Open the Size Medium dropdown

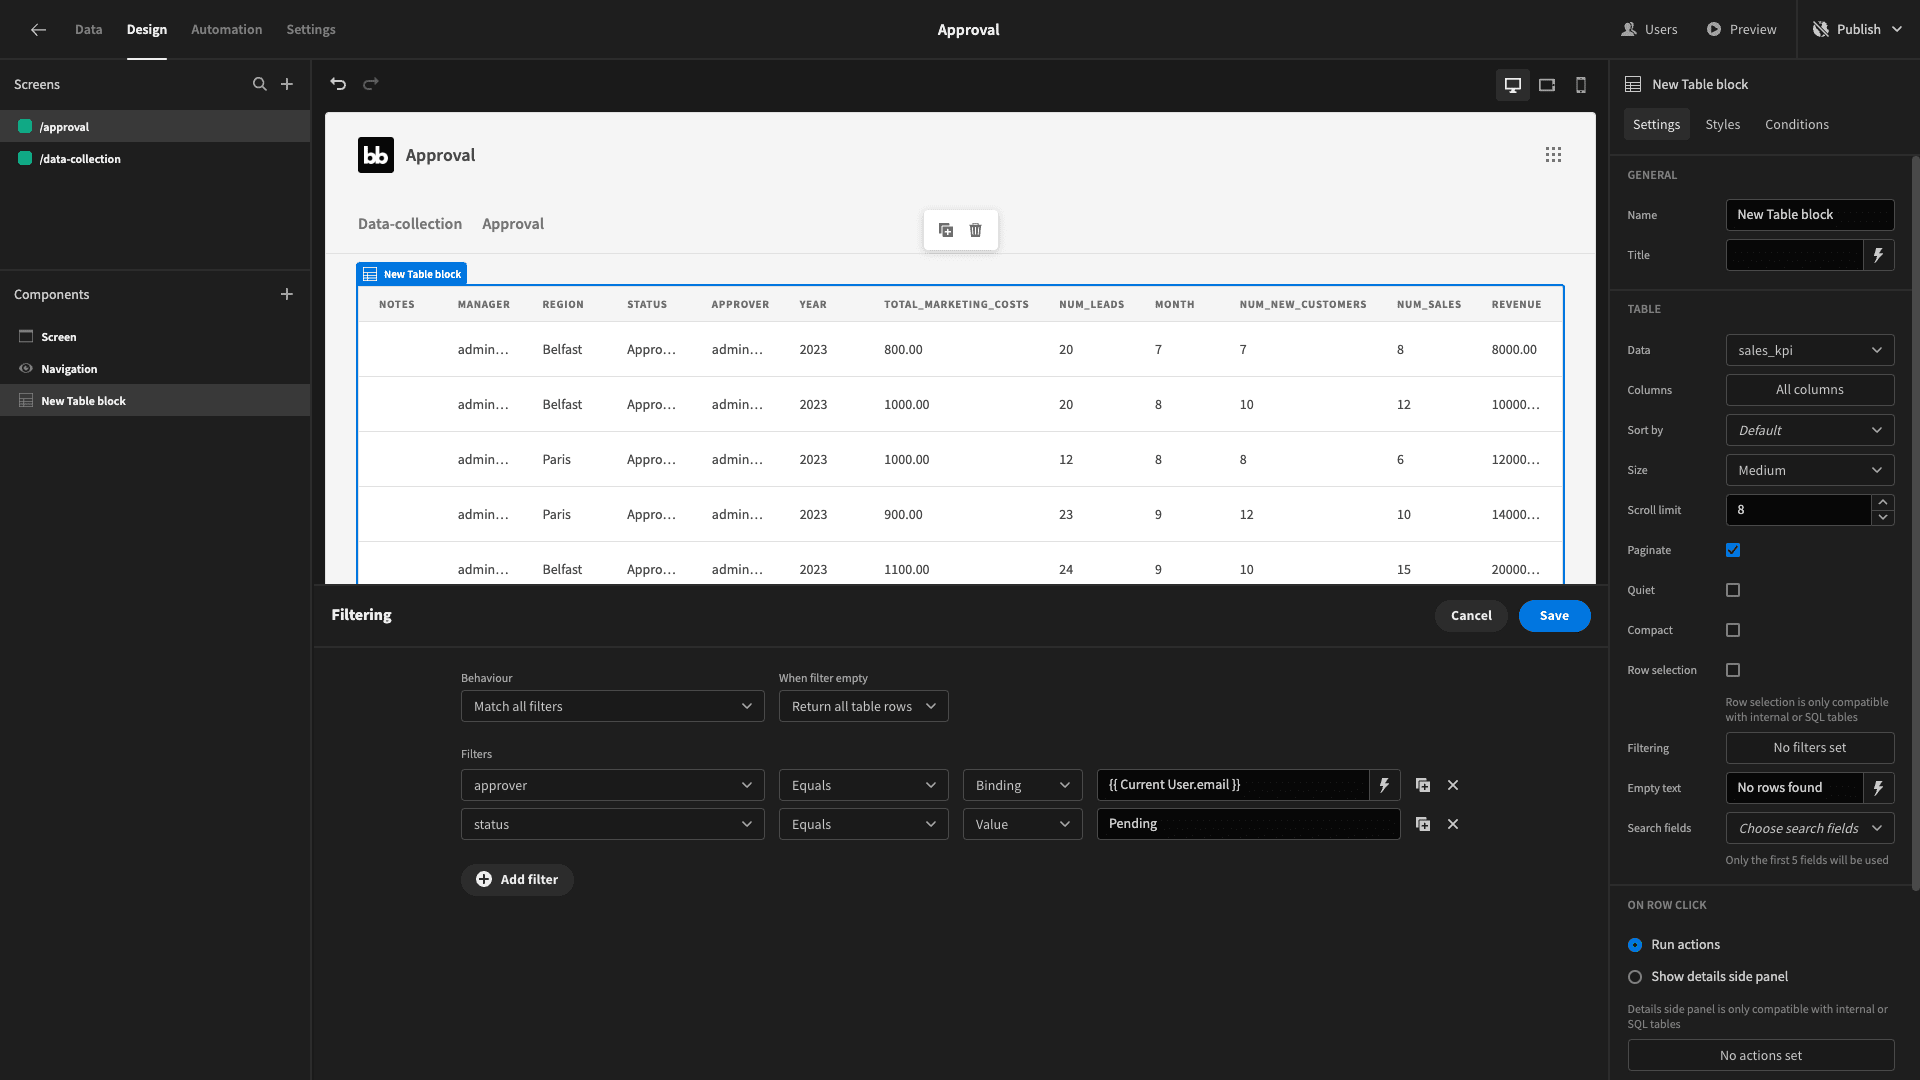1810,470
